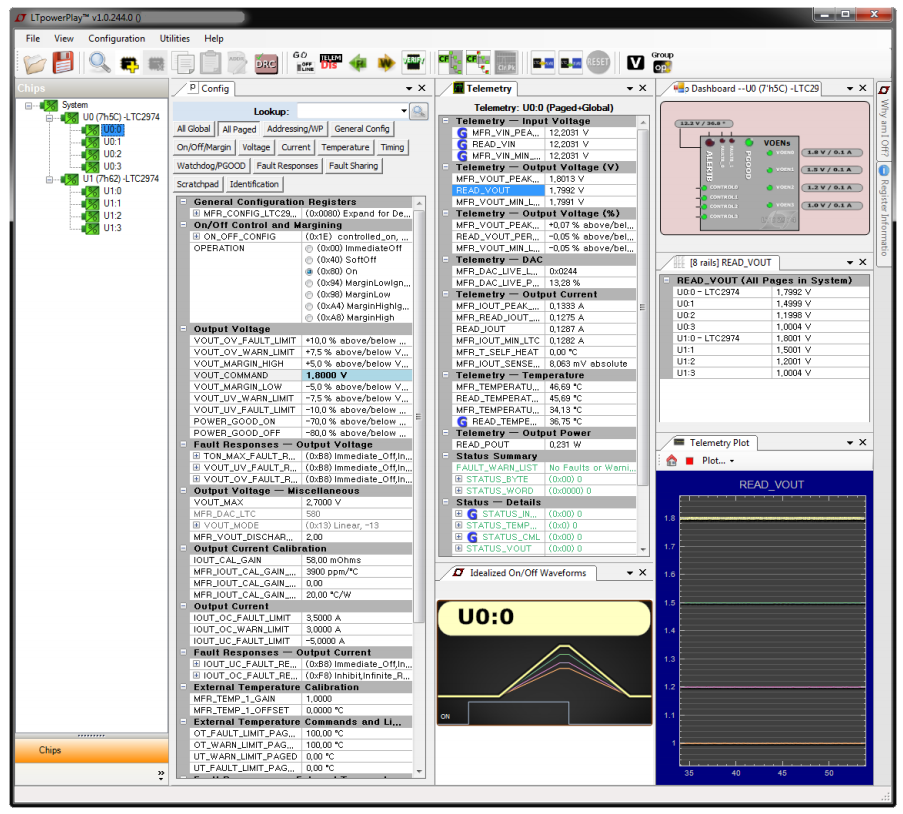Click the open folder toolbar icon
This screenshot has height=814, width=903.
pyautogui.click(x=35, y=63)
